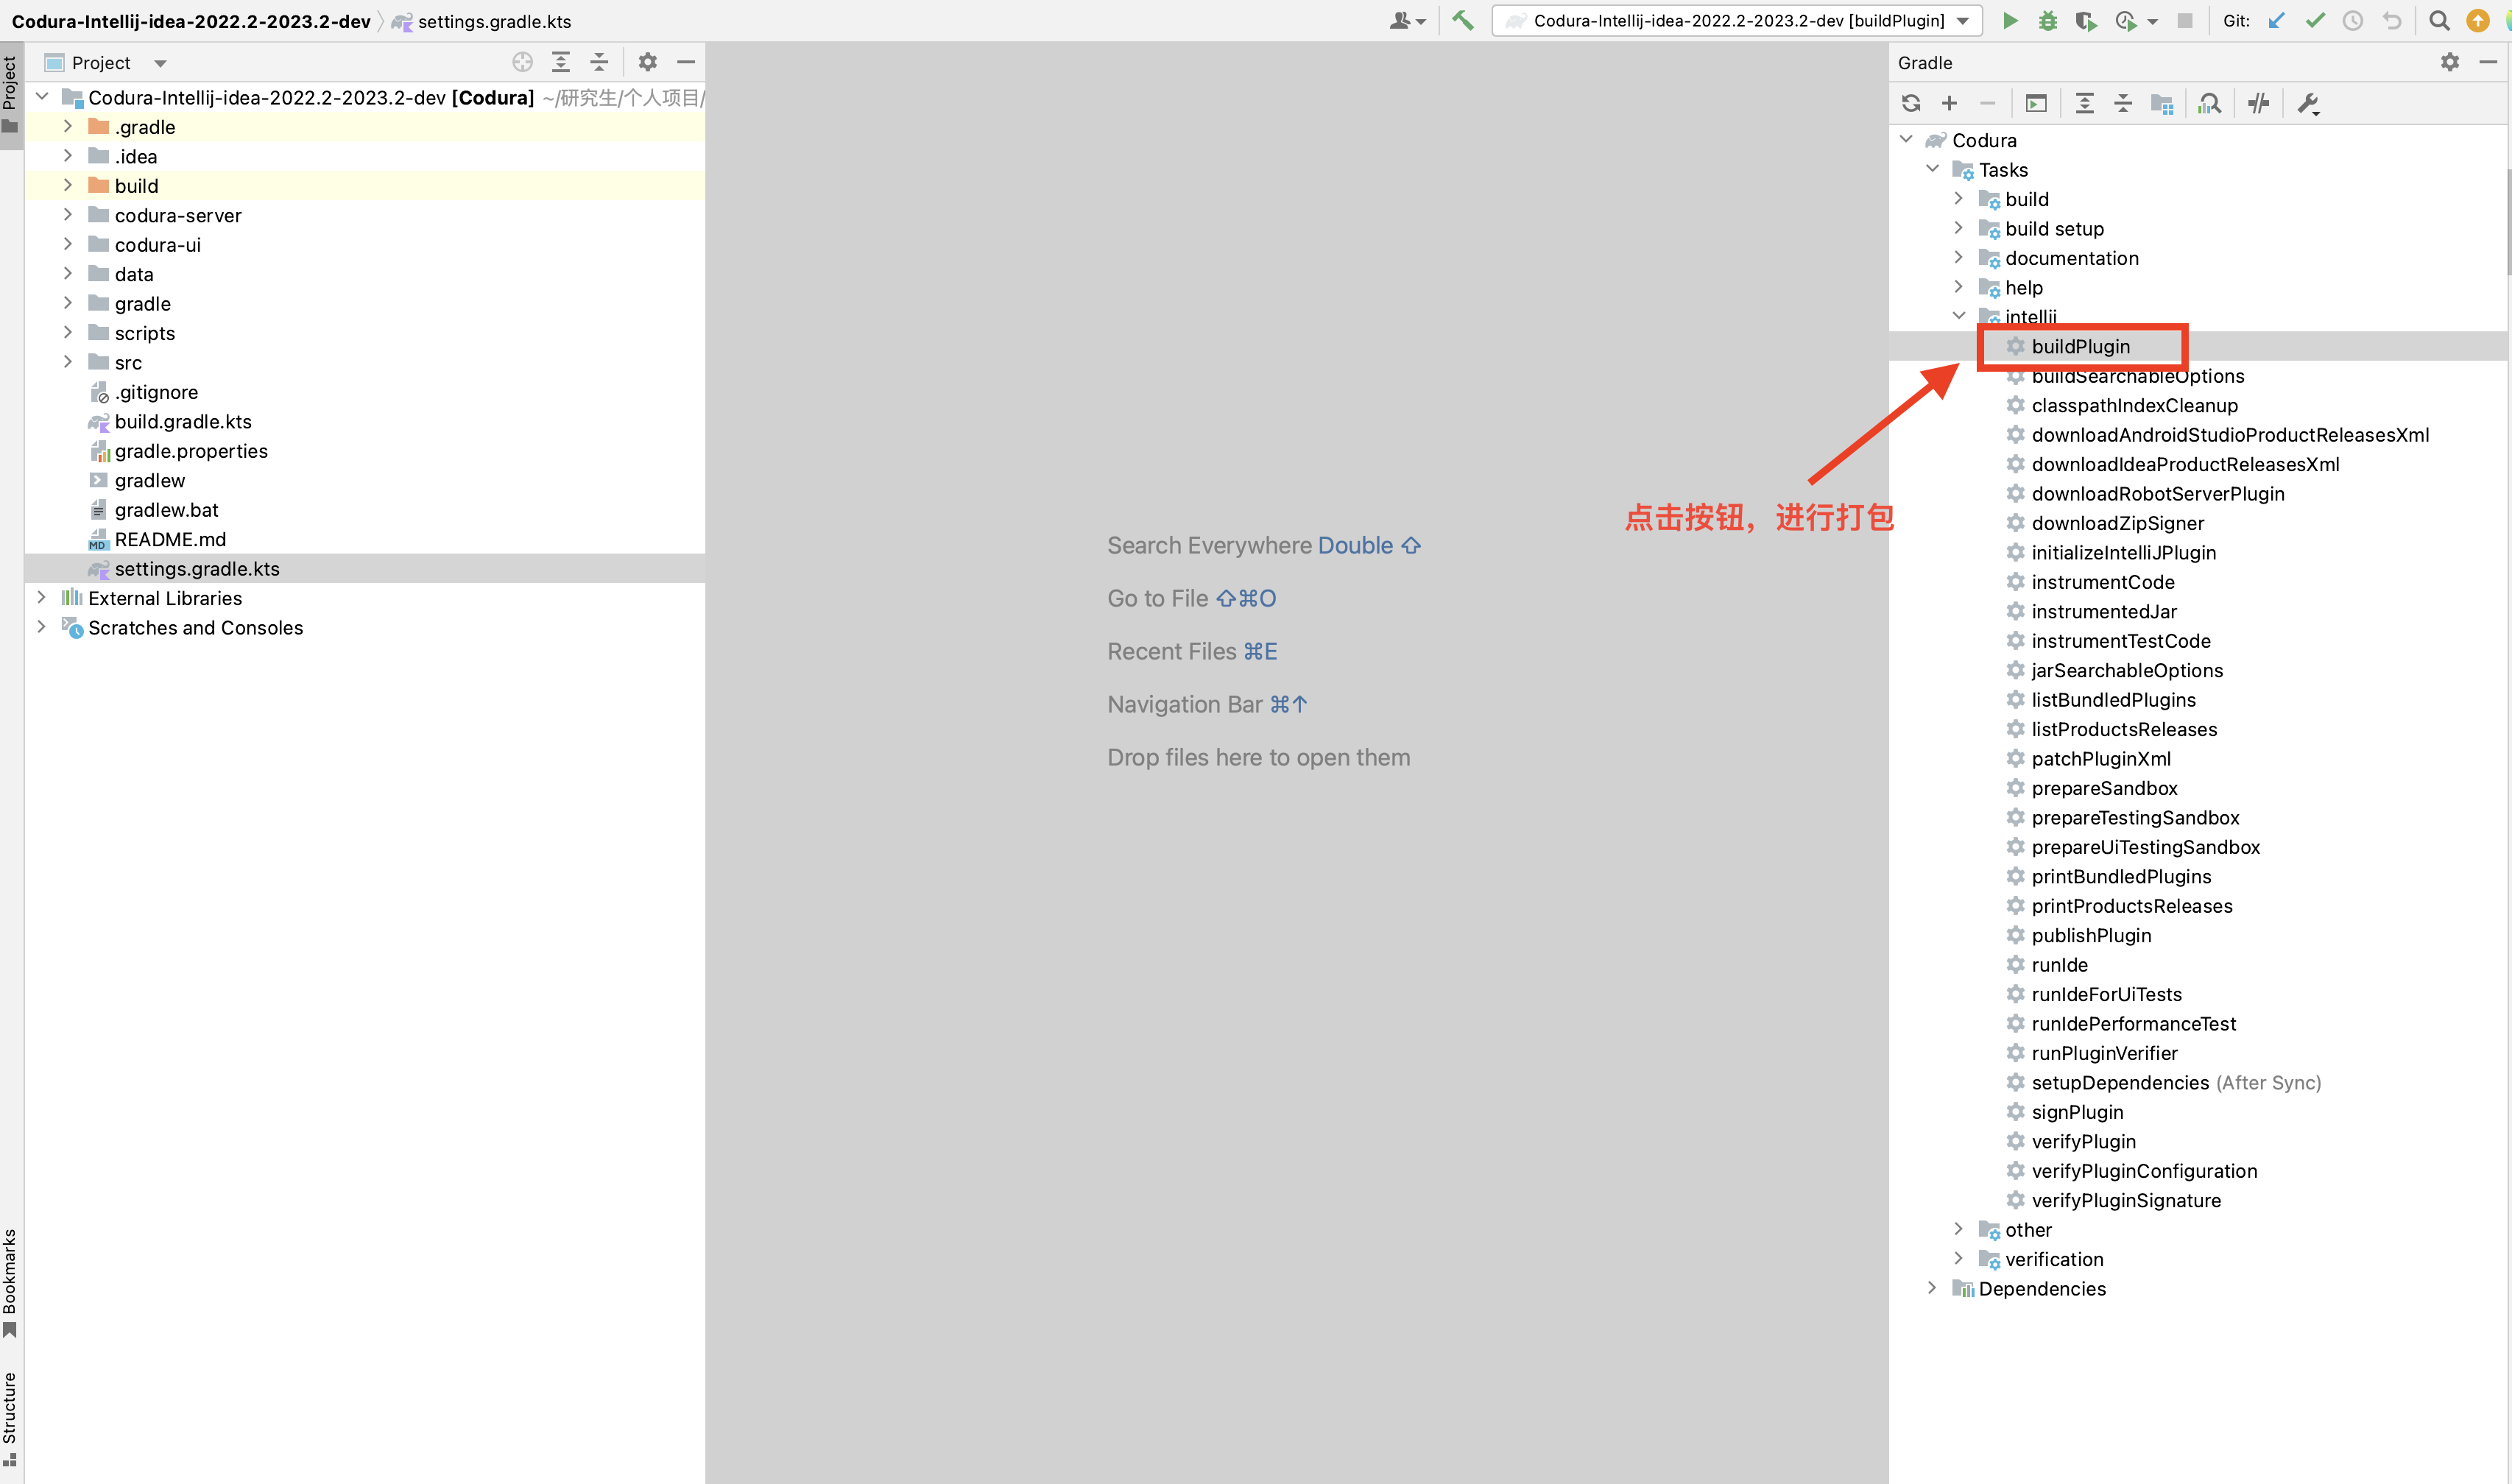Toggle Gradle offline mode icon
The image size is (2512, 1484).
point(2259,103)
